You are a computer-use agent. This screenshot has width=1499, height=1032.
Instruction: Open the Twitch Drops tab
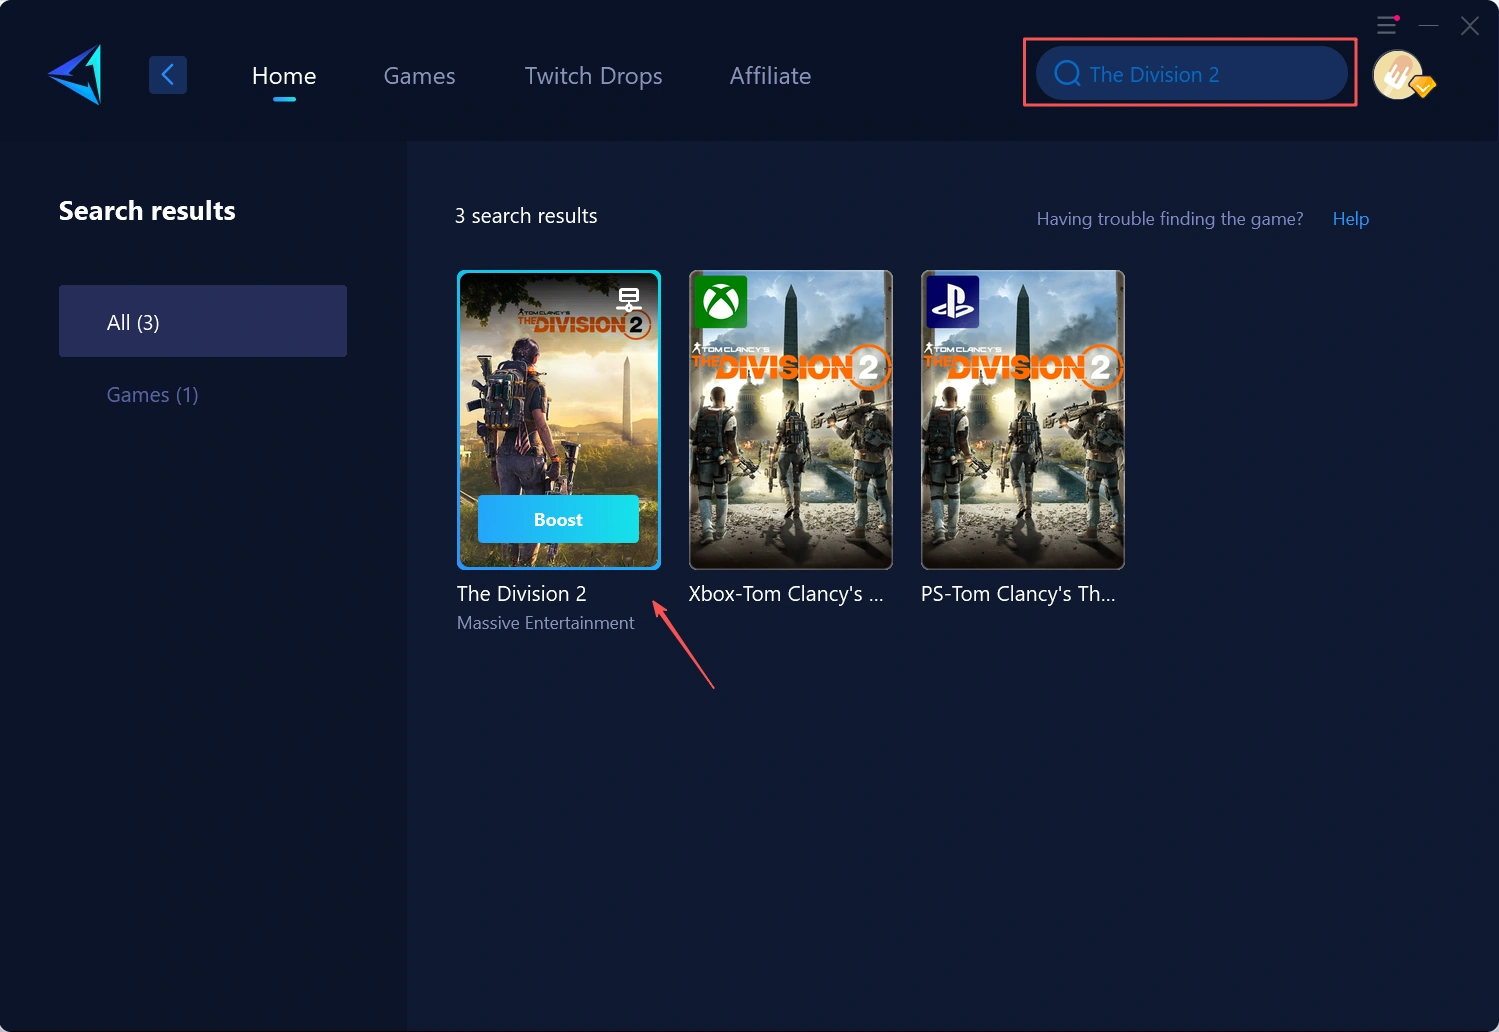[593, 75]
